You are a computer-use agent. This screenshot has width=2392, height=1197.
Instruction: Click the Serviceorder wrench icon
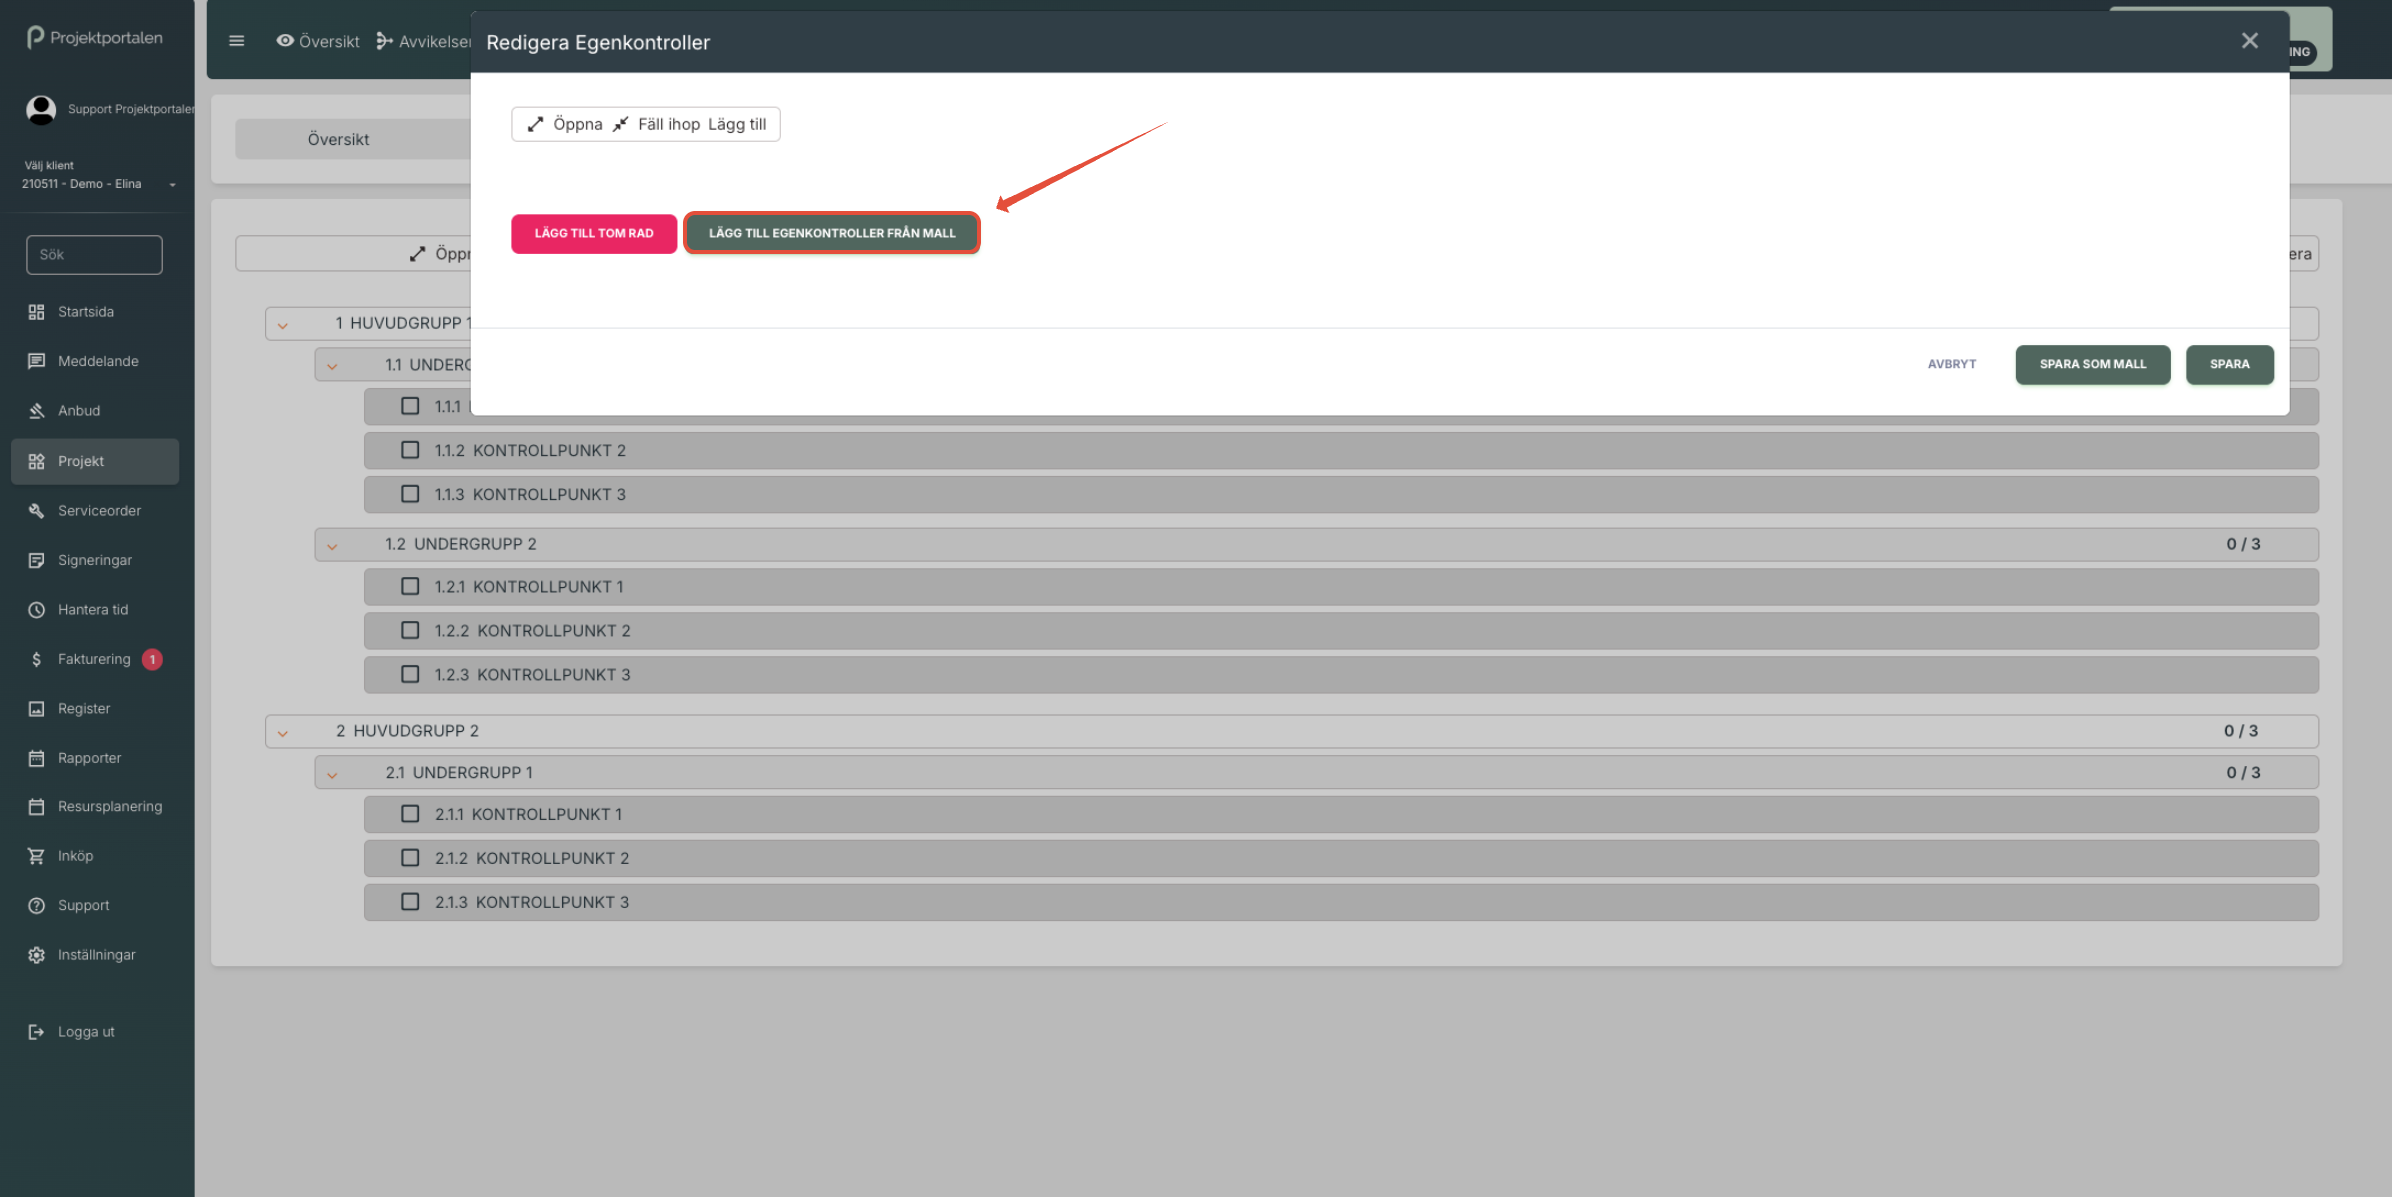click(37, 511)
